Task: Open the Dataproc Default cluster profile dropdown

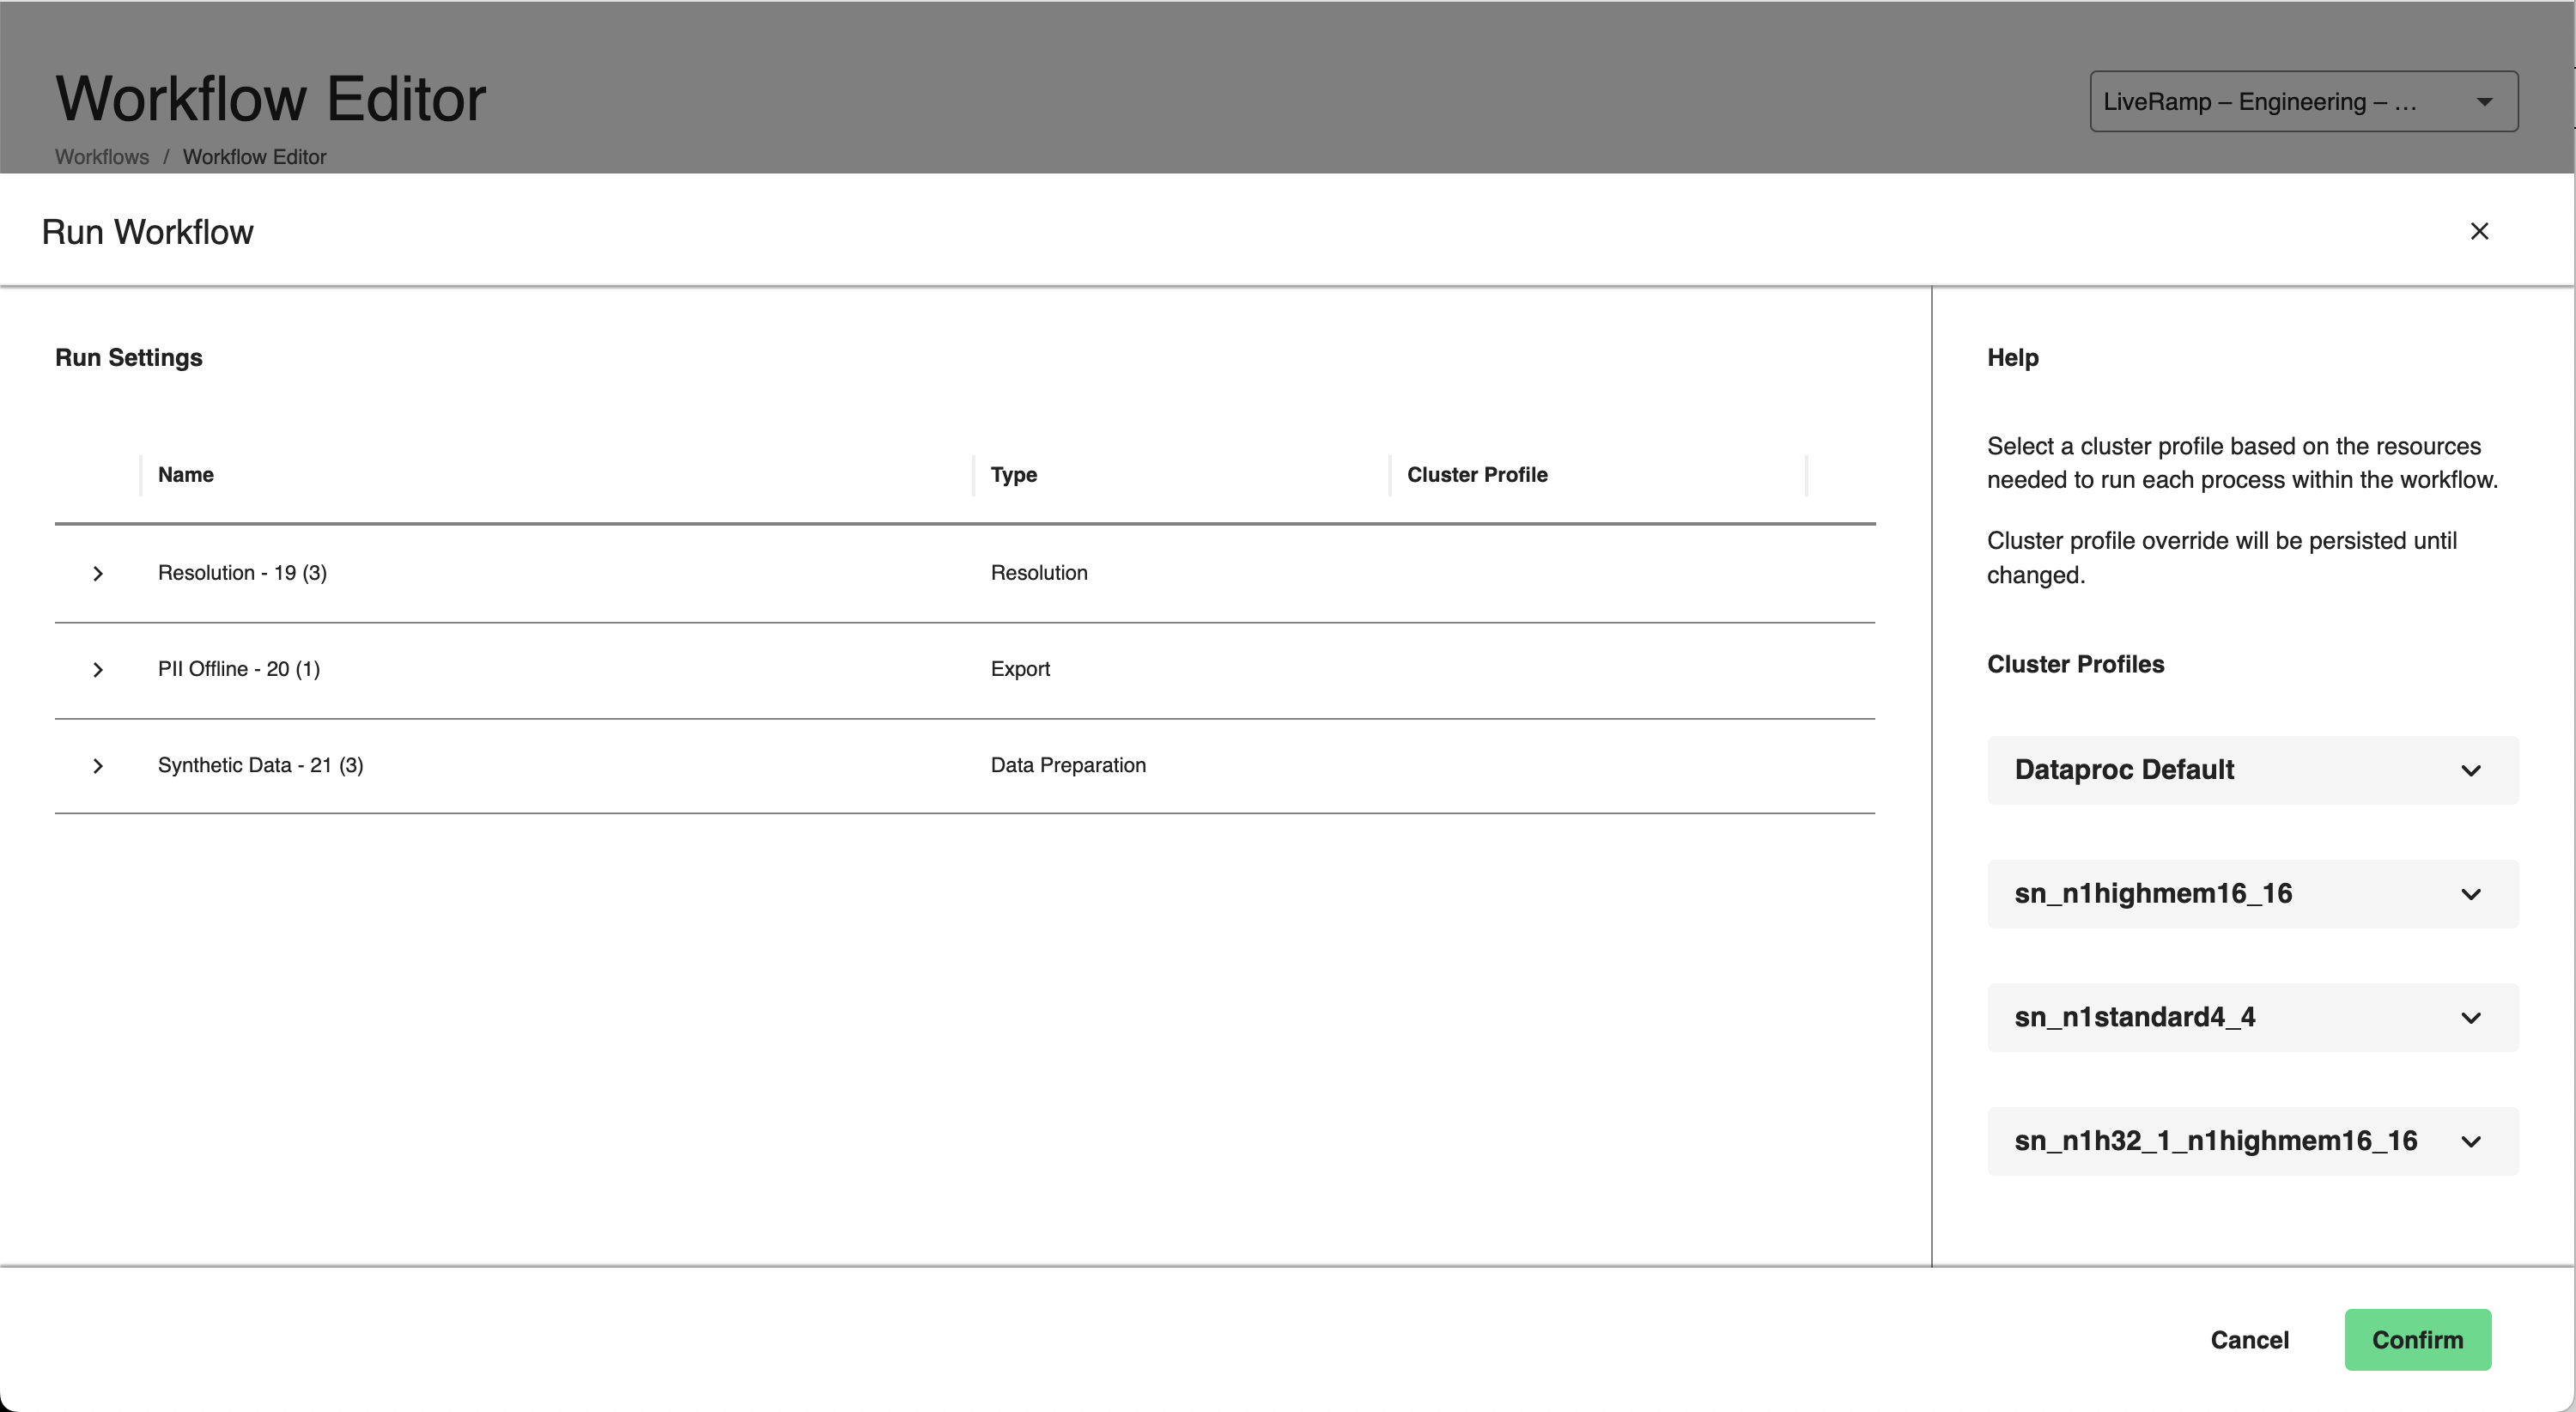Action: coord(2474,770)
